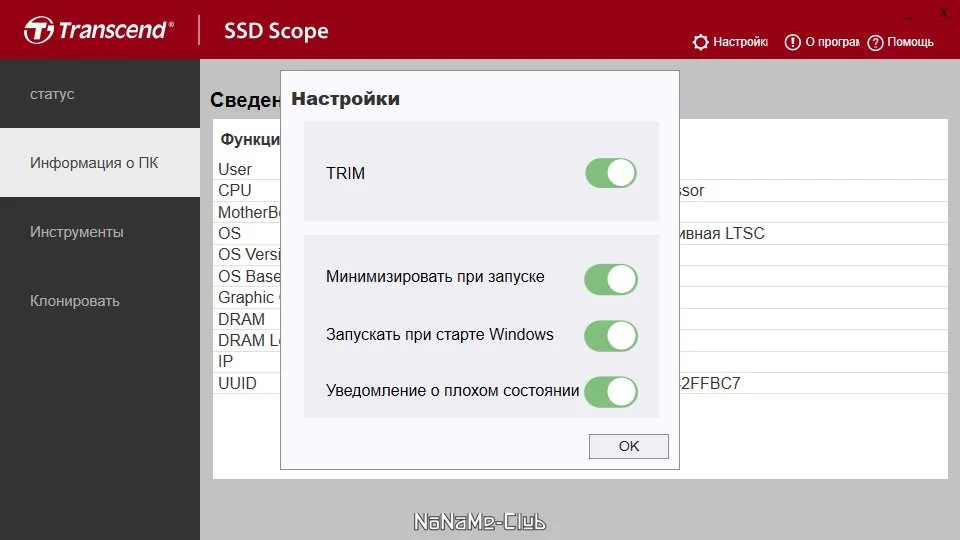
Task: Click the О программе exclamation icon
Action: pyautogui.click(x=792, y=42)
